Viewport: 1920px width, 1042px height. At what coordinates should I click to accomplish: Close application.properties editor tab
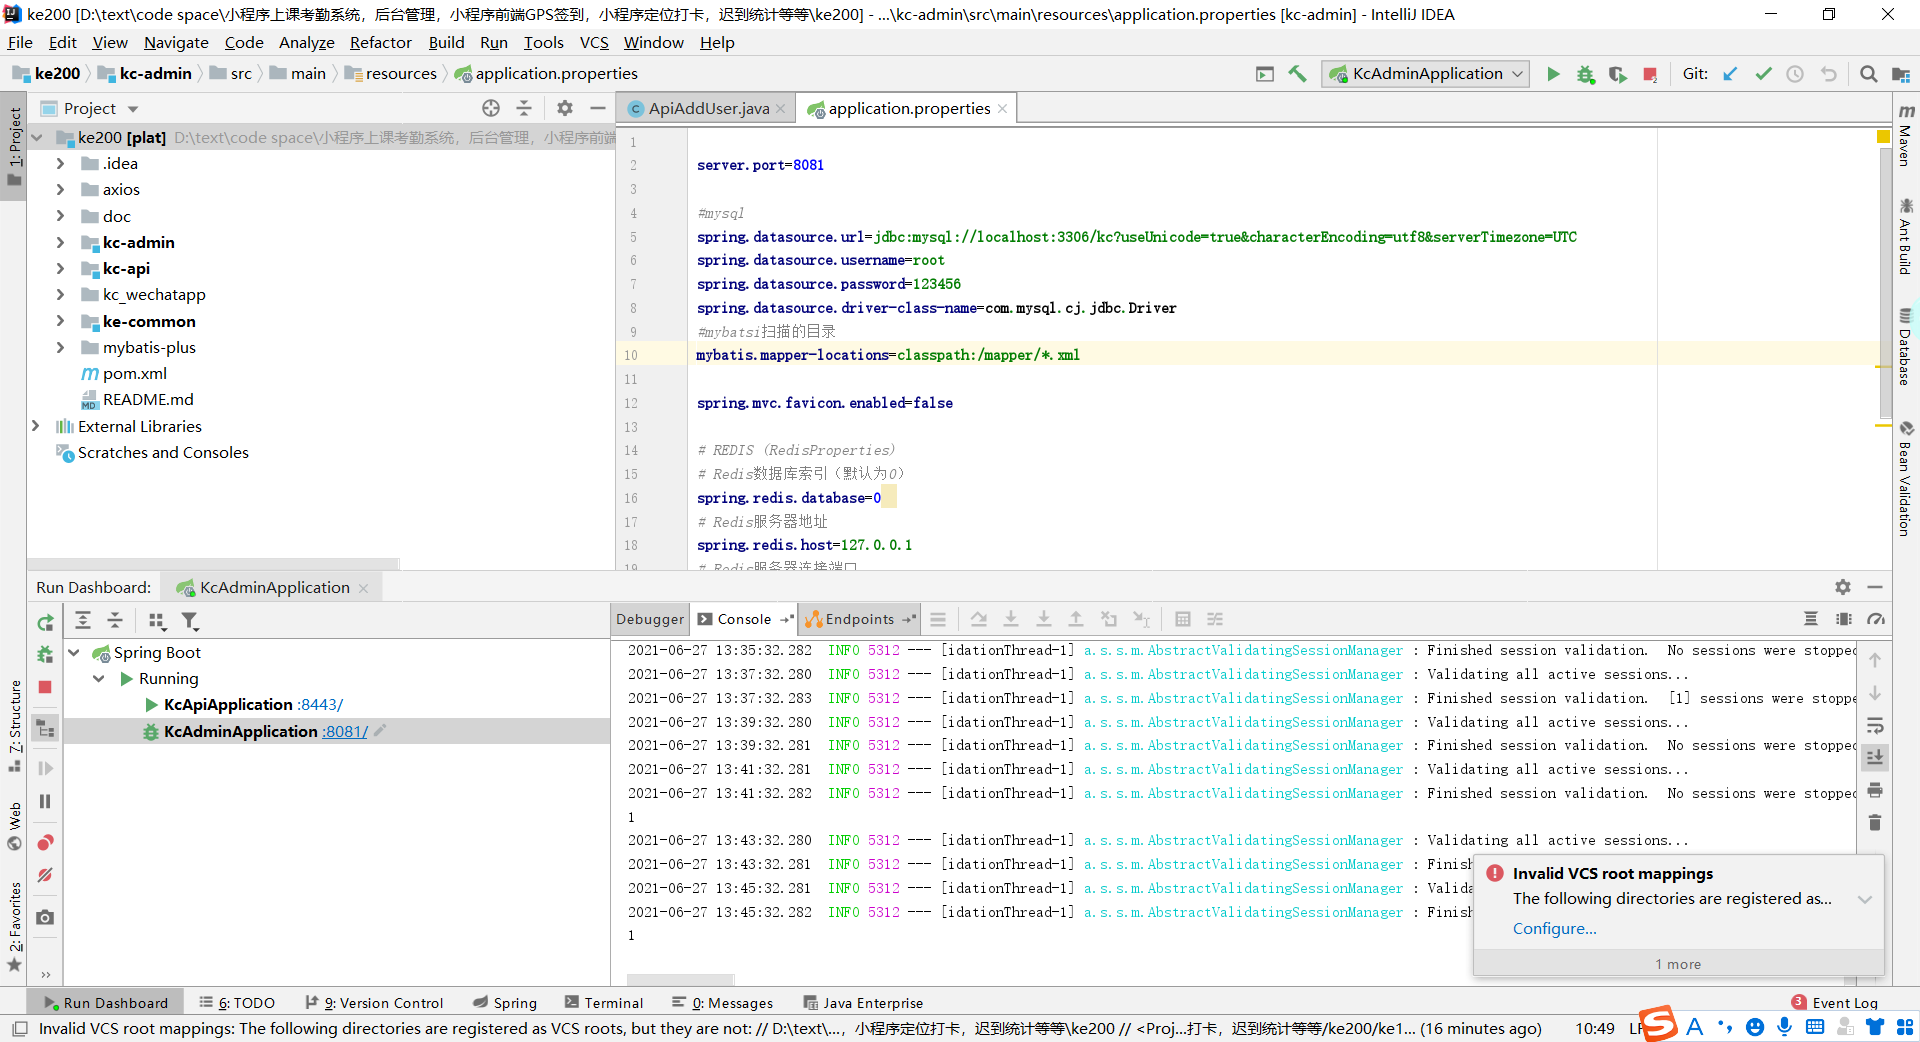tap(1003, 108)
